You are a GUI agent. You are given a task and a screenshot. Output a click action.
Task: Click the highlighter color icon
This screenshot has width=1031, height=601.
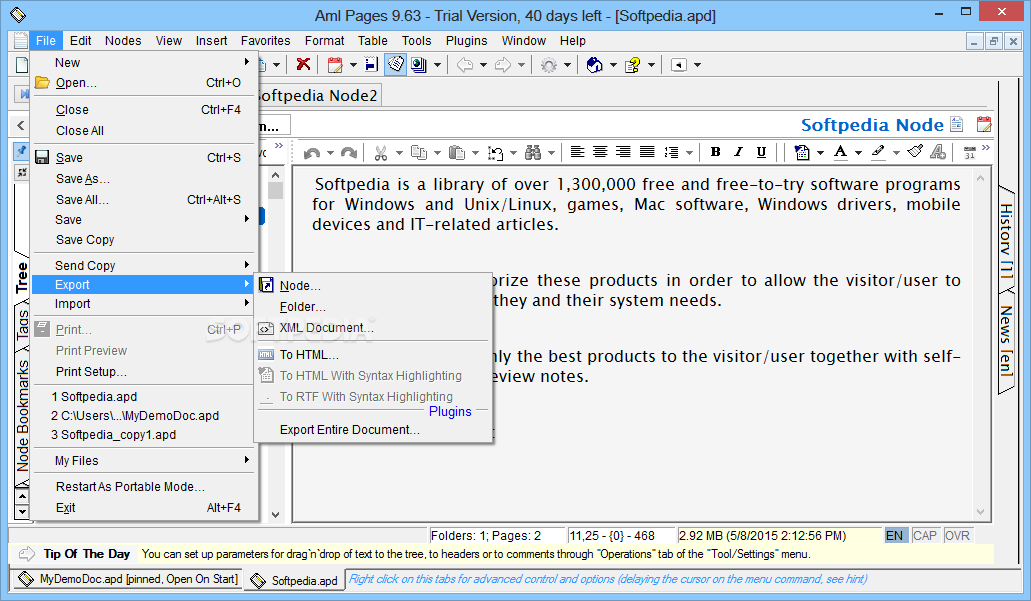878,152
